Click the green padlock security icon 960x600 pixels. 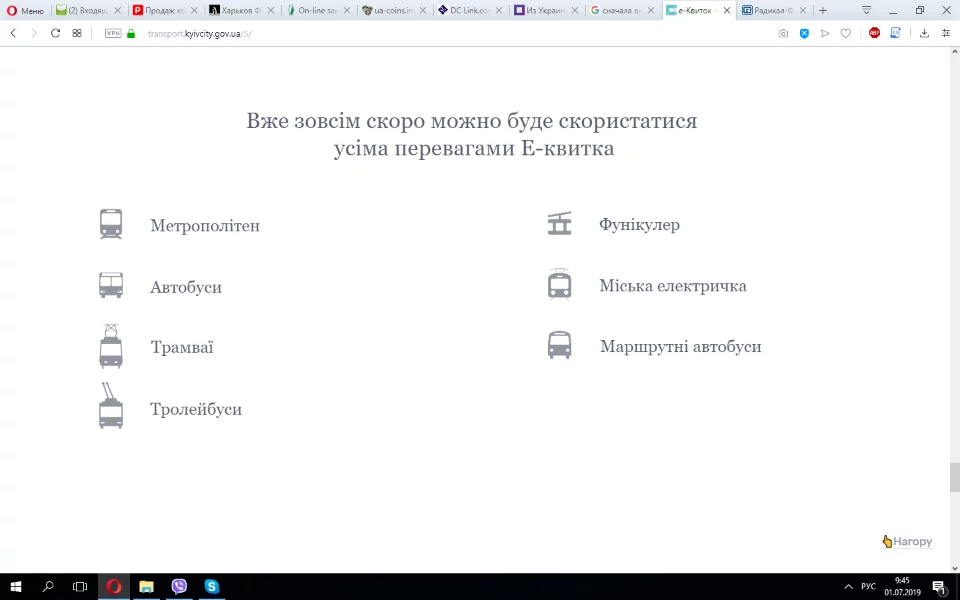130,34
